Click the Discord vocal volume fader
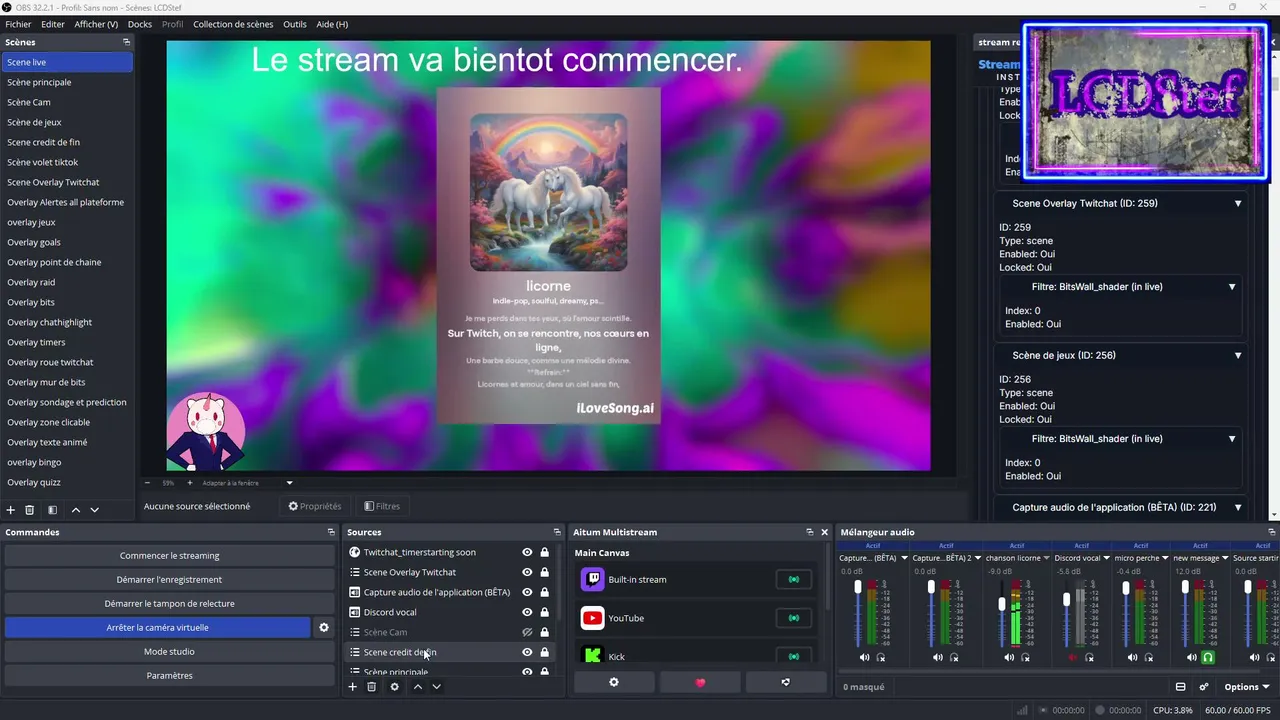Image resolution: width=1280 pixels, height=720 pixels. [1067, 599]
